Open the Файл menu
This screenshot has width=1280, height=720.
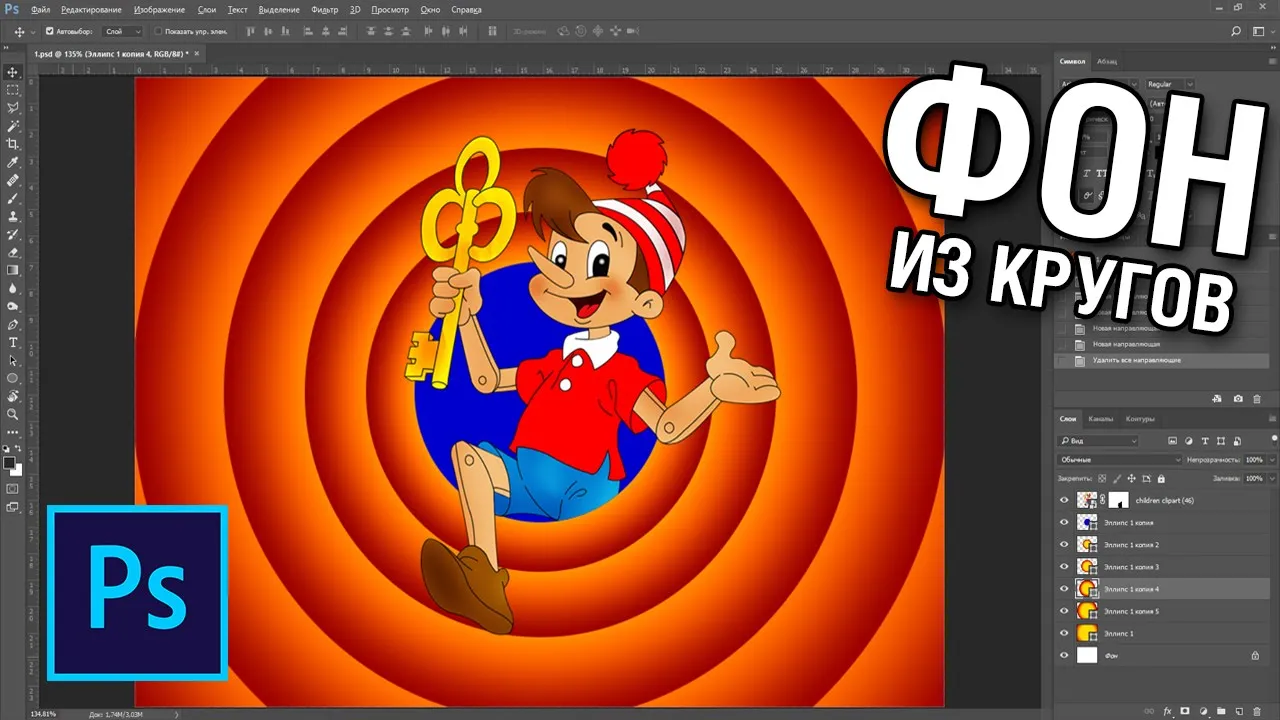point(40,9)
